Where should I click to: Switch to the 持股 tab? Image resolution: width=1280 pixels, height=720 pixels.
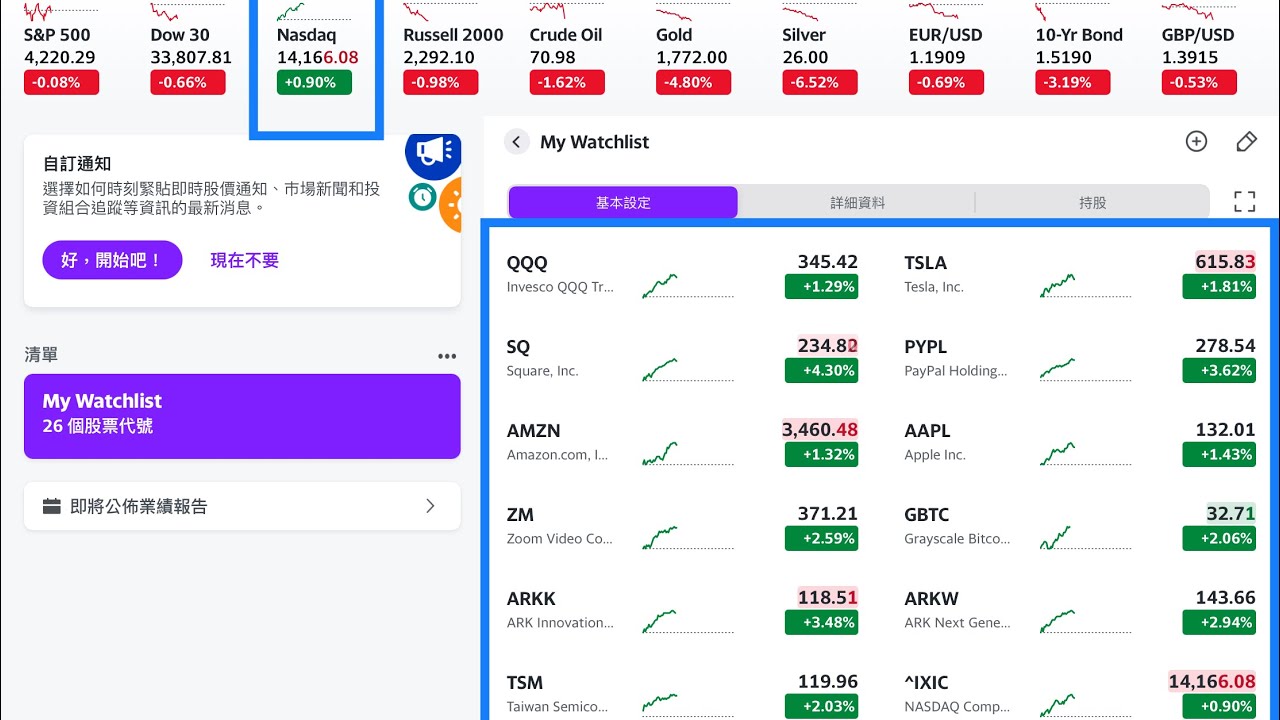(x=1092, y=202)
